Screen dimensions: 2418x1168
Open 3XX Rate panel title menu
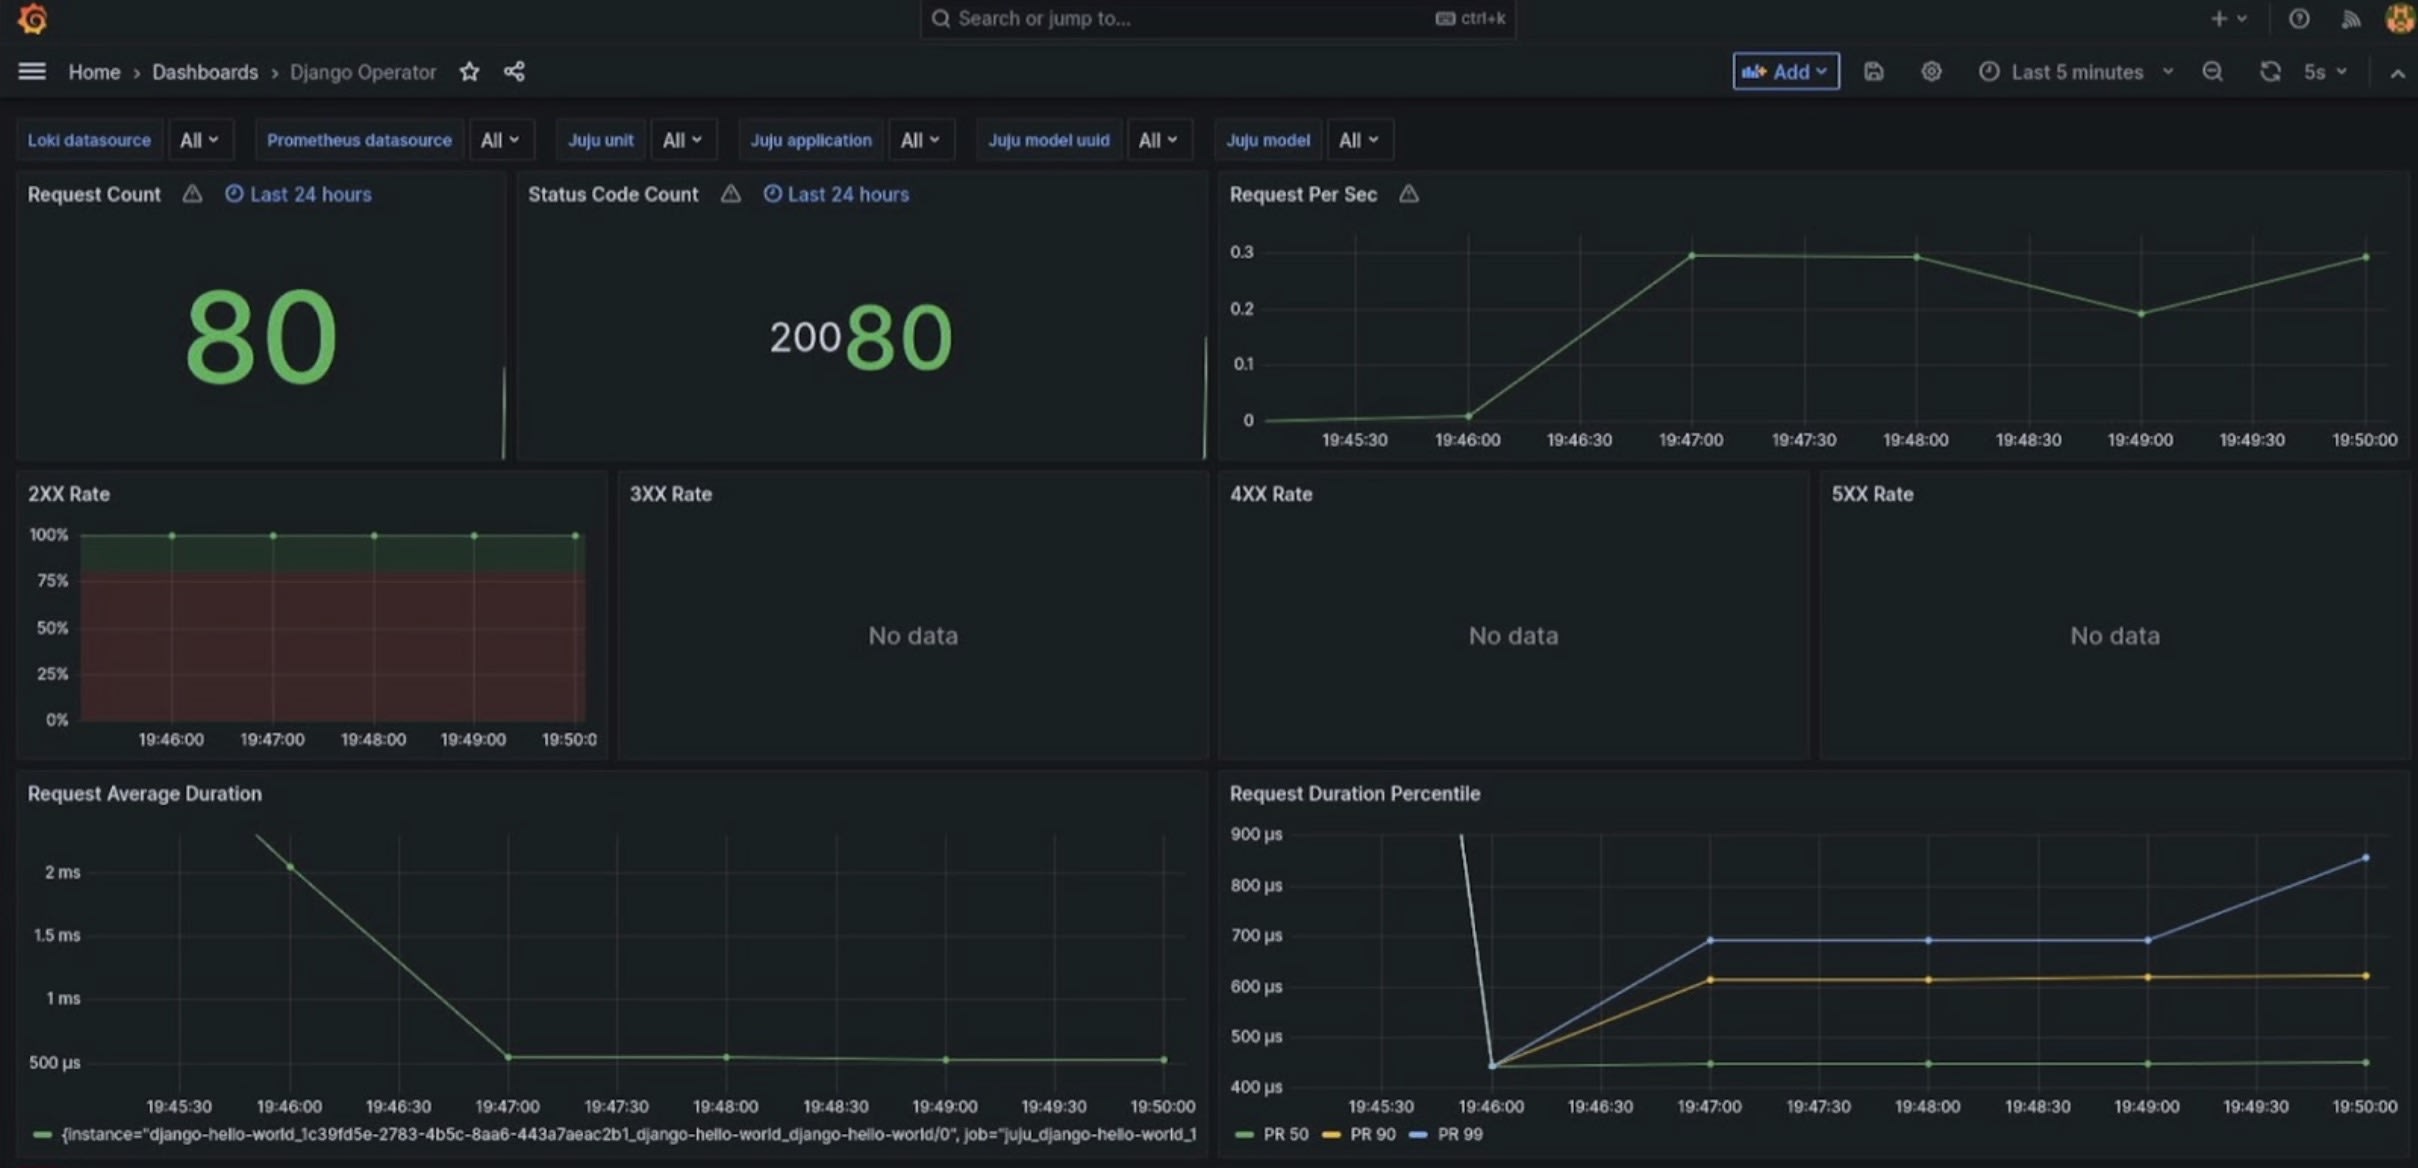click(671, 494)
